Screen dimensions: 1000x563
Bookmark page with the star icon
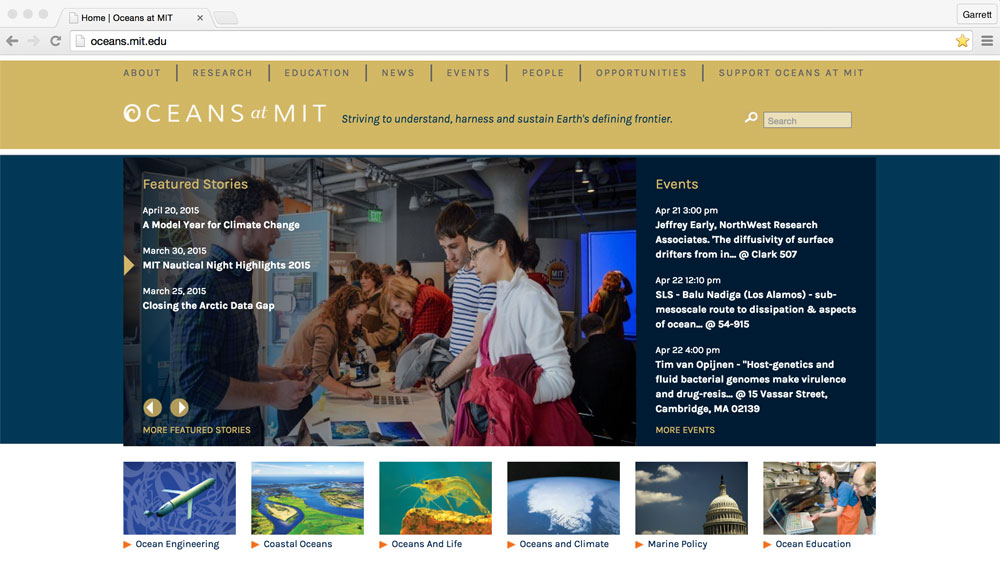[x=962, y=41]
